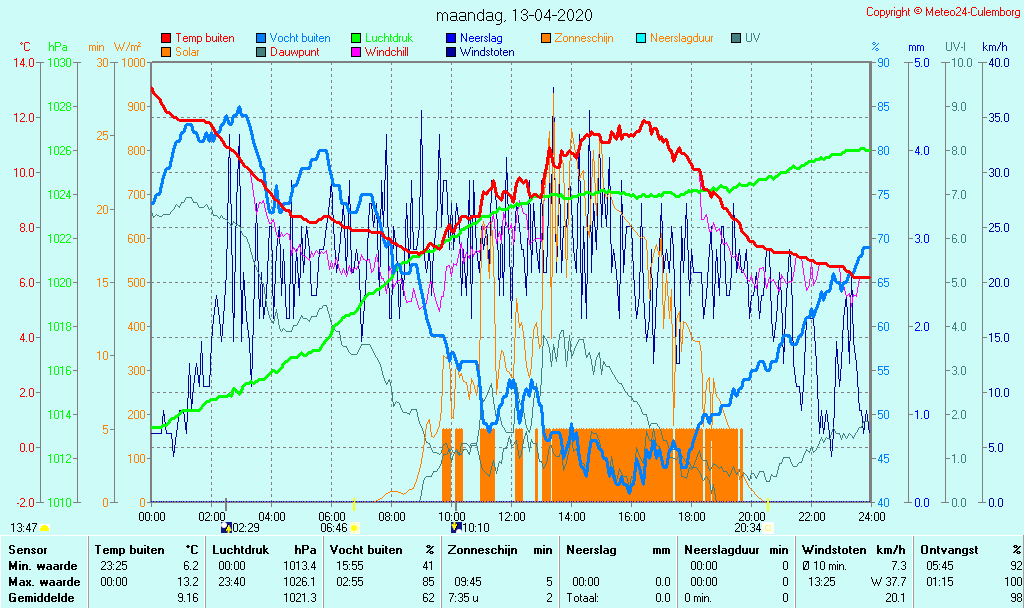Select the Windstoten legend label

[487, 52]
